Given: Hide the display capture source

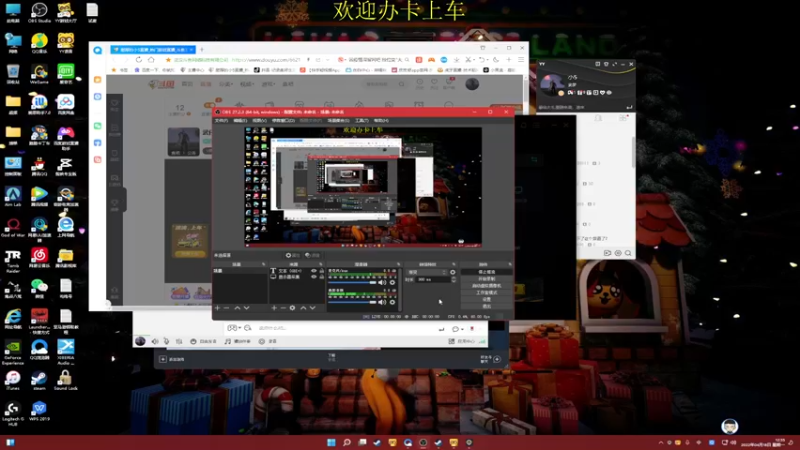Looking at the screenshot, I should [x=314, y=277].
